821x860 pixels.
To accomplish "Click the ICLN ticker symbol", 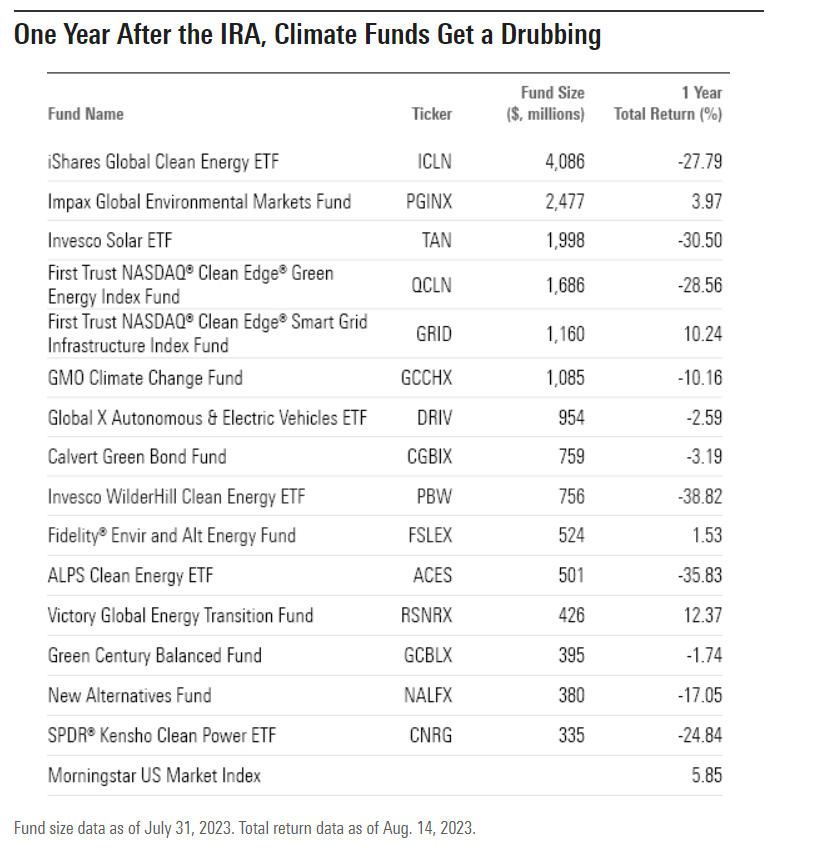I will pyautogui.click(x=434, y=161).
